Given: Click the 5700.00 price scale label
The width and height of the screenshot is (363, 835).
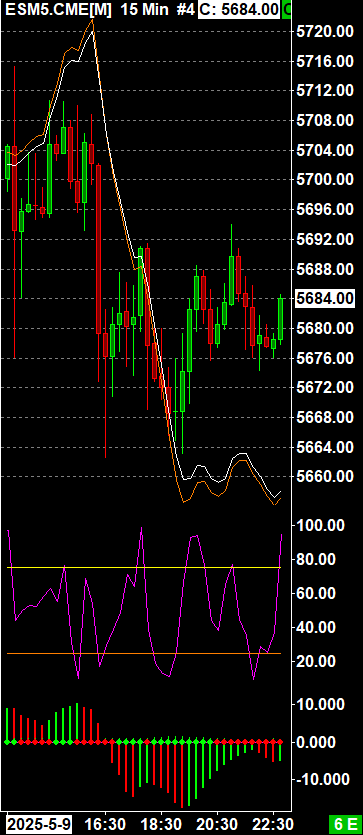Looking at the screenshot, I should click(325, 180).
